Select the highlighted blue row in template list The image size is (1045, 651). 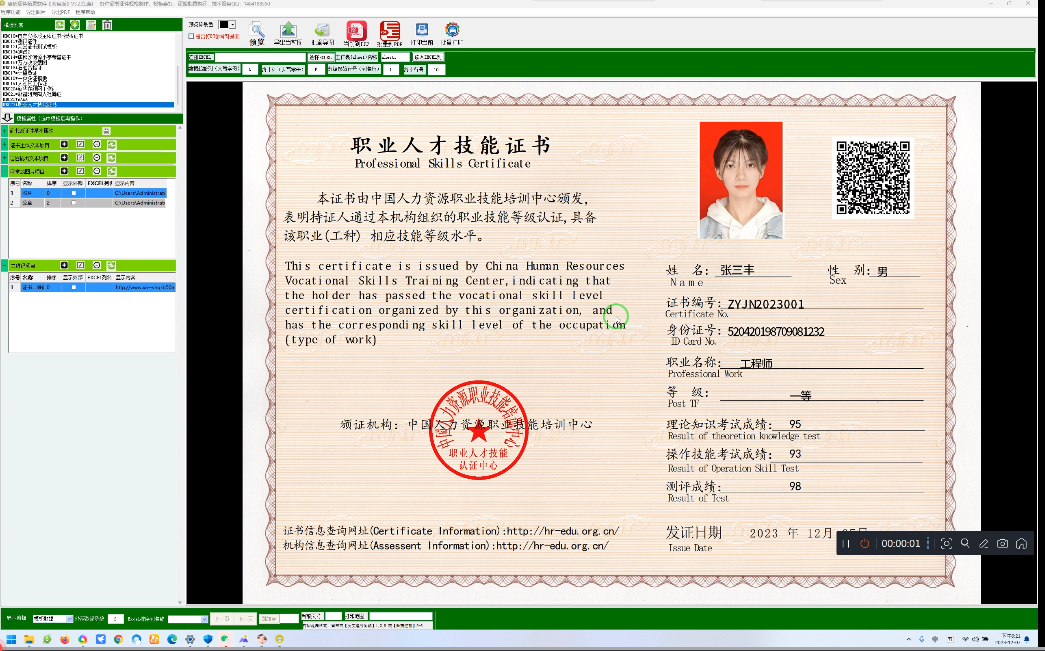point(87,105)
